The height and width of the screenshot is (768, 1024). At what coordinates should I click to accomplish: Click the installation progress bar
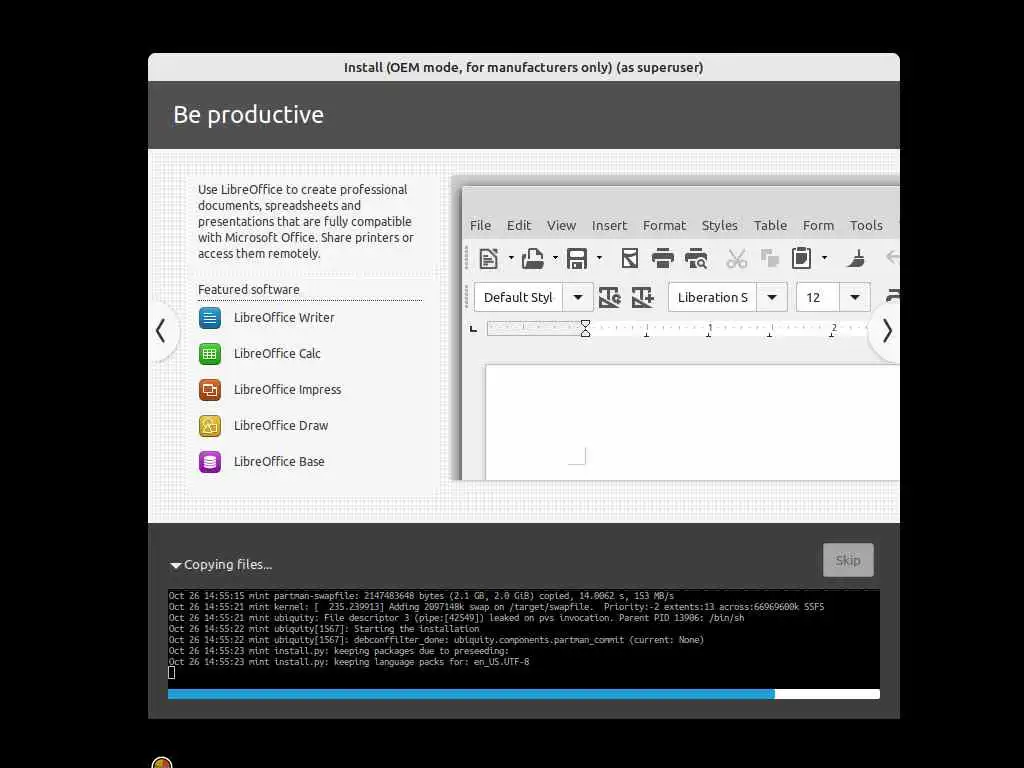point(524,694)
